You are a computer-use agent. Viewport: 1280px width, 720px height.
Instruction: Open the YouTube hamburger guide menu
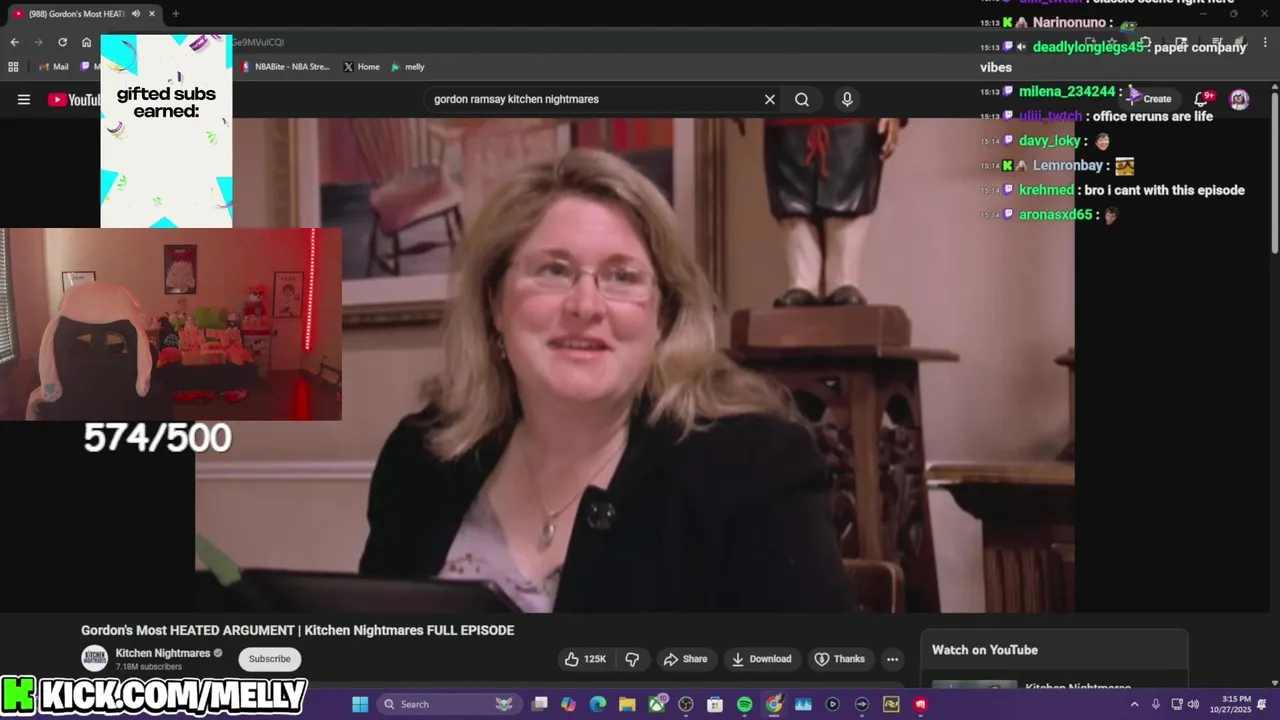[x=24, y=99]
